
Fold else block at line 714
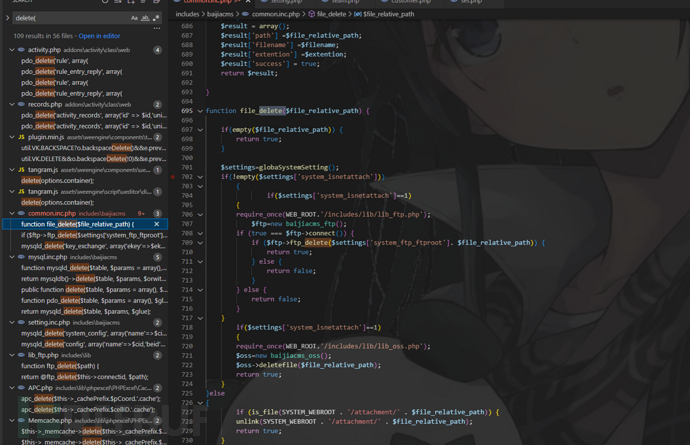[200, 290]
